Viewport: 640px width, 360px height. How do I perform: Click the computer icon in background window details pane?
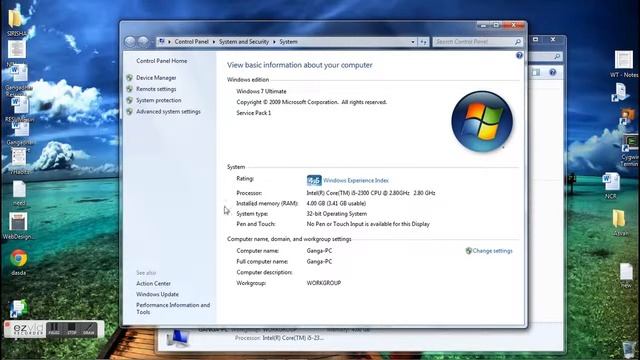click(x=178, y=338)
